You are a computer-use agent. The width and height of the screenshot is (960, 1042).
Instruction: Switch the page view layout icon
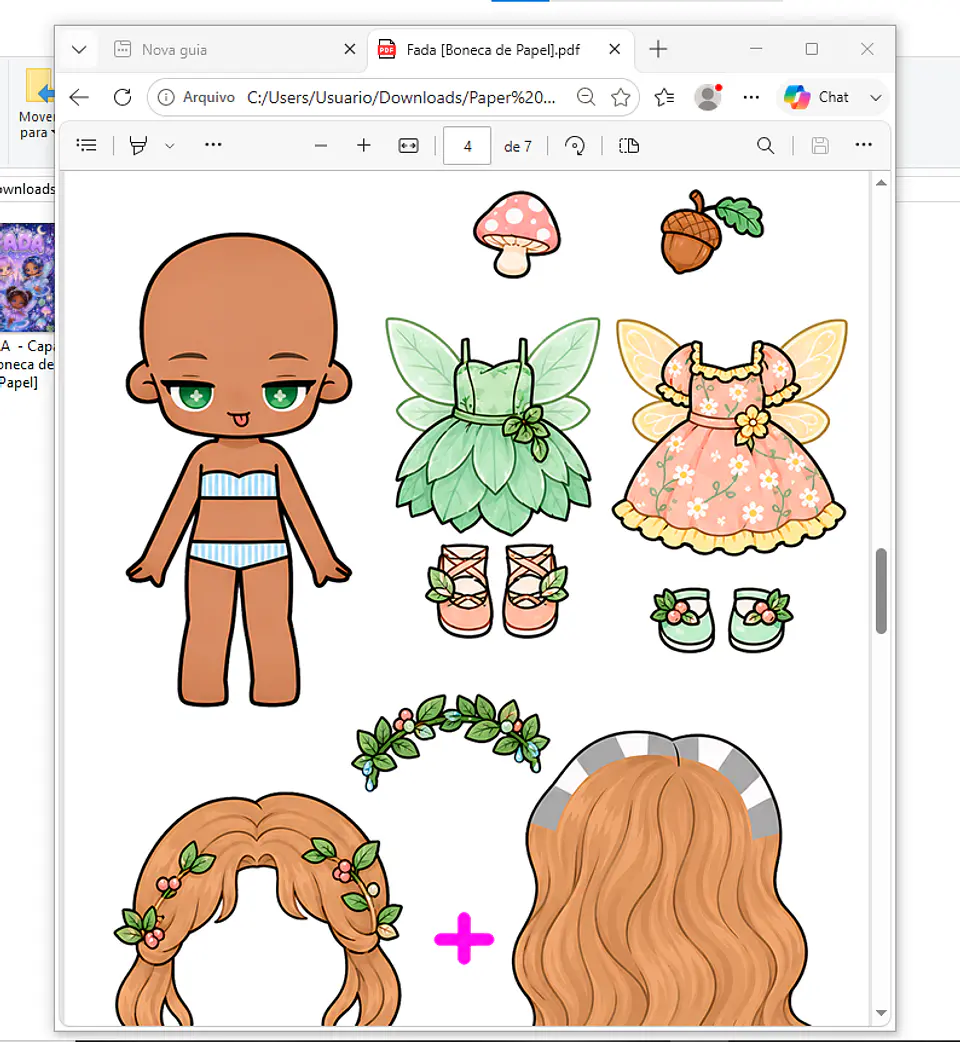(x=628, y=146)
